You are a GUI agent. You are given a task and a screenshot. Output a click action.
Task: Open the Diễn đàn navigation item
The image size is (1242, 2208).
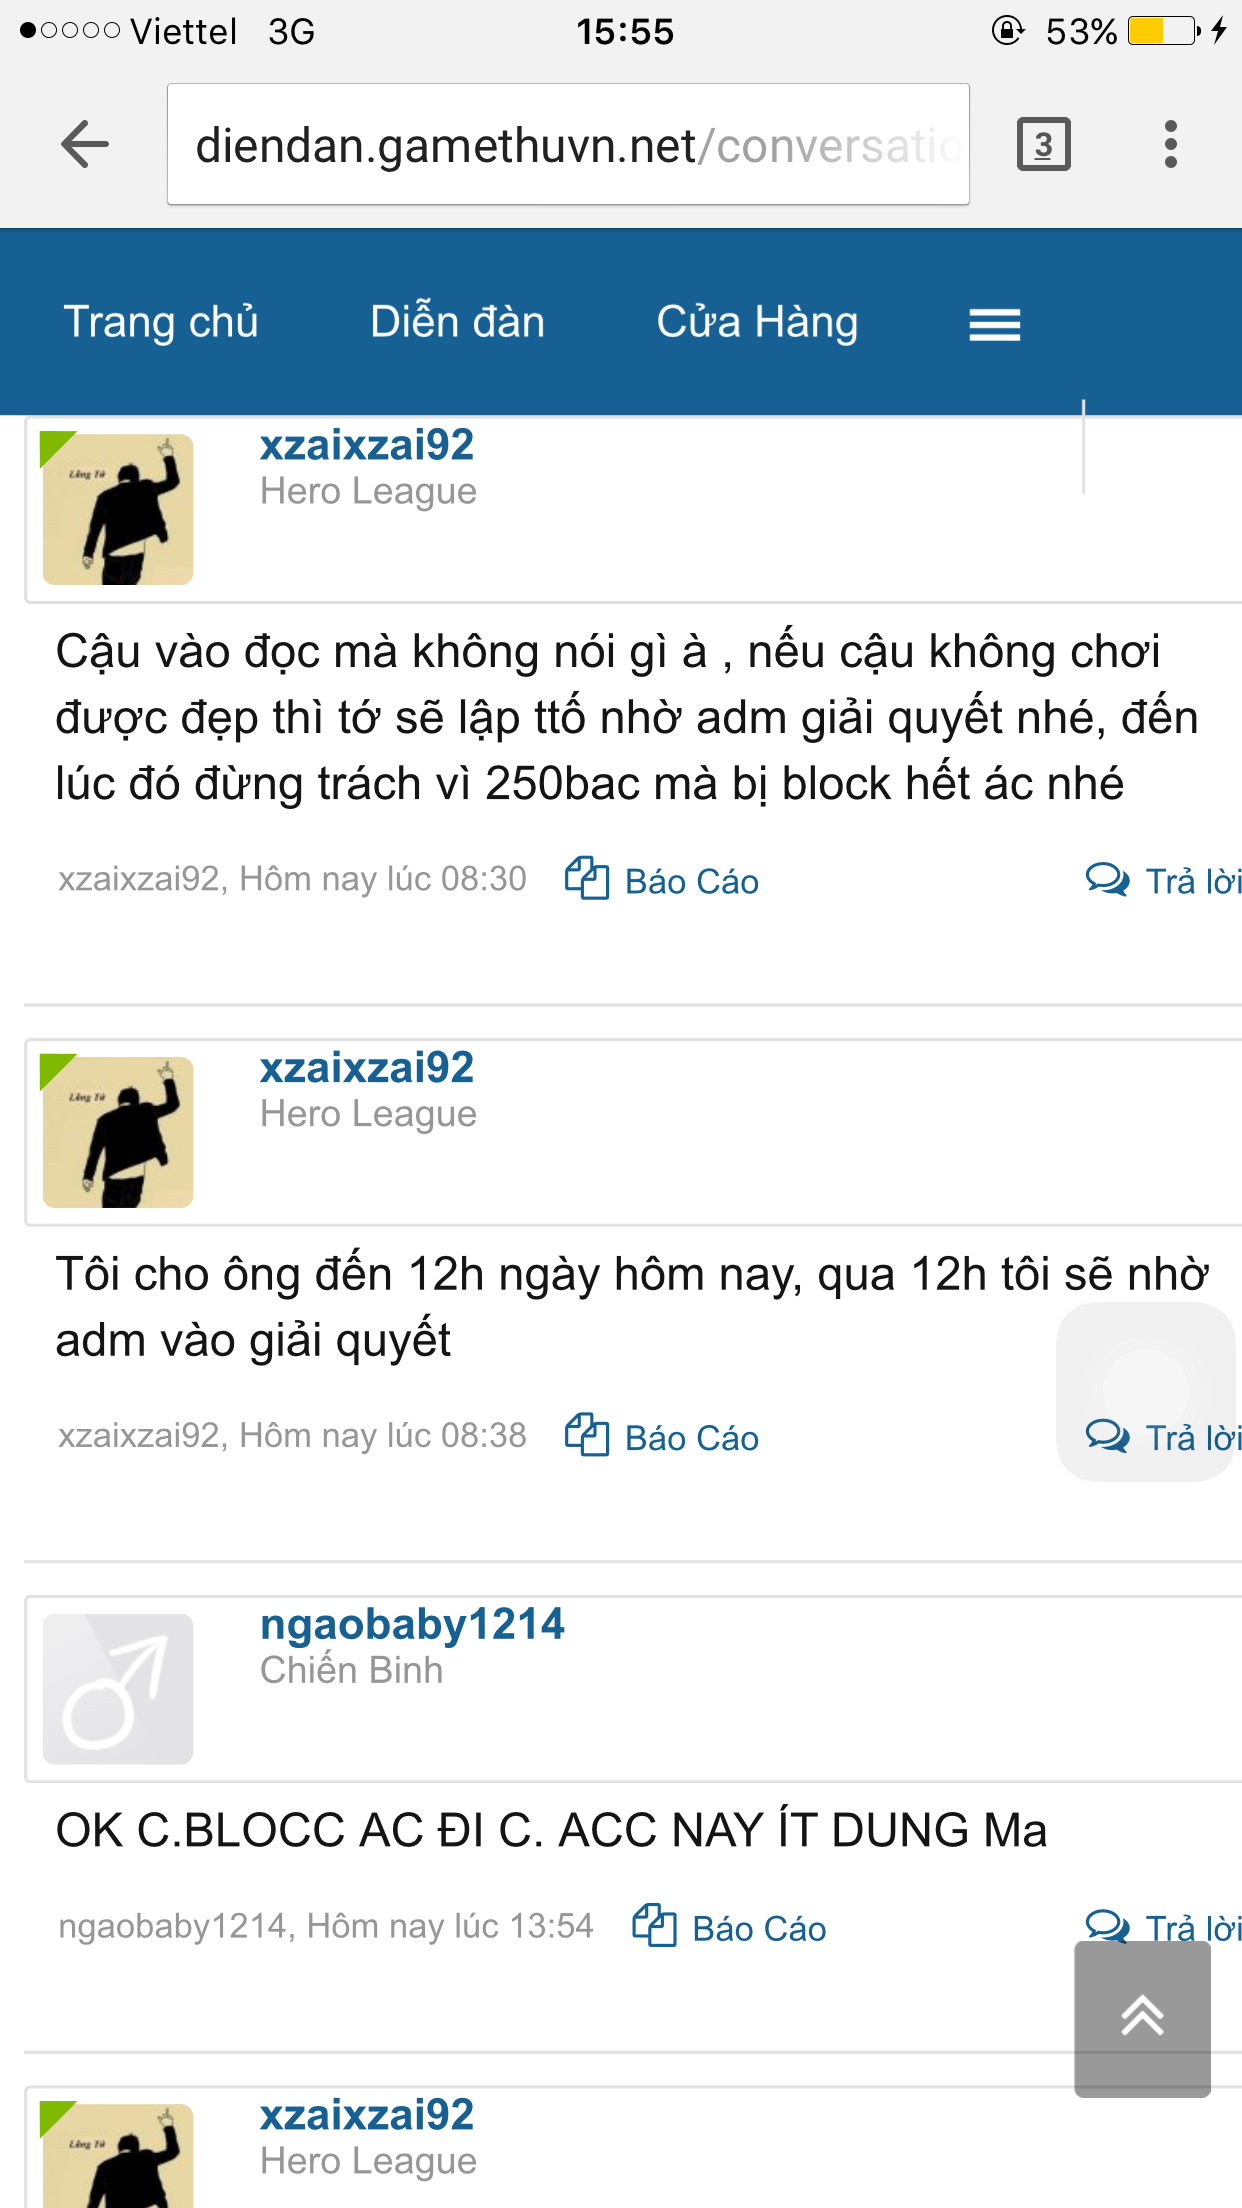(457, 322)
